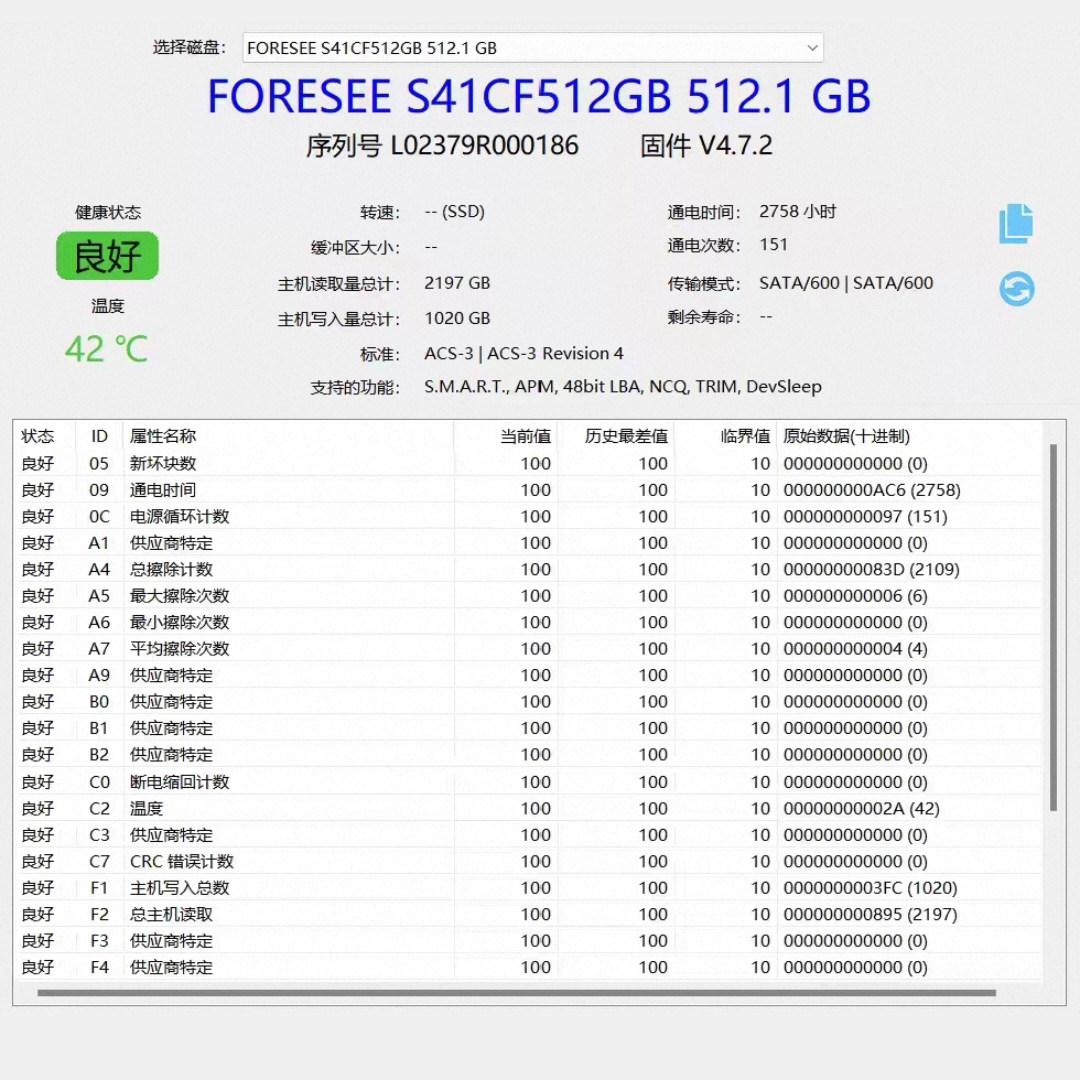This screenshot has width=1080, height=1080.
Task: Click the supported features S.M.A.R.T. list
Action: (x=623, y=386)
